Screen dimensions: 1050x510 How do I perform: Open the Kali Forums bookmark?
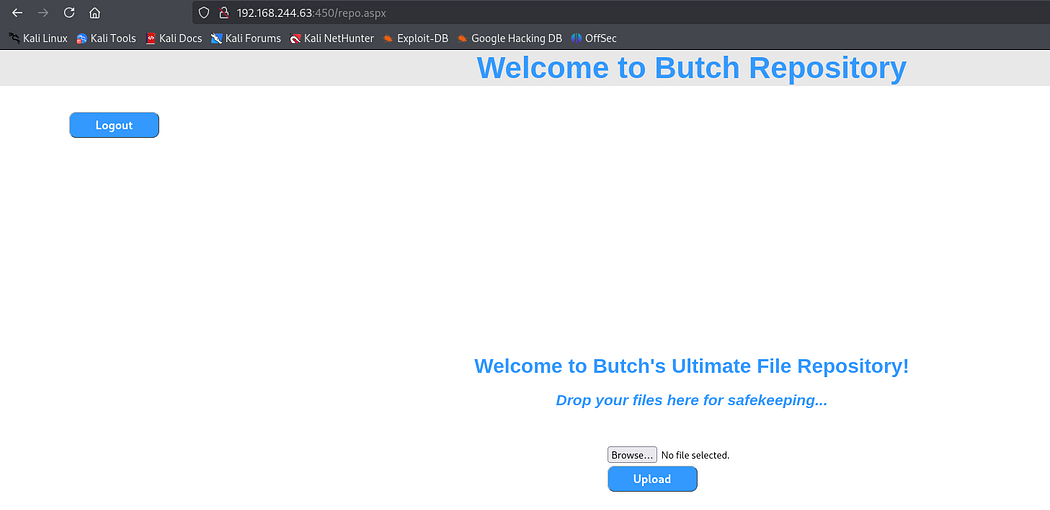tap(246, 38)
